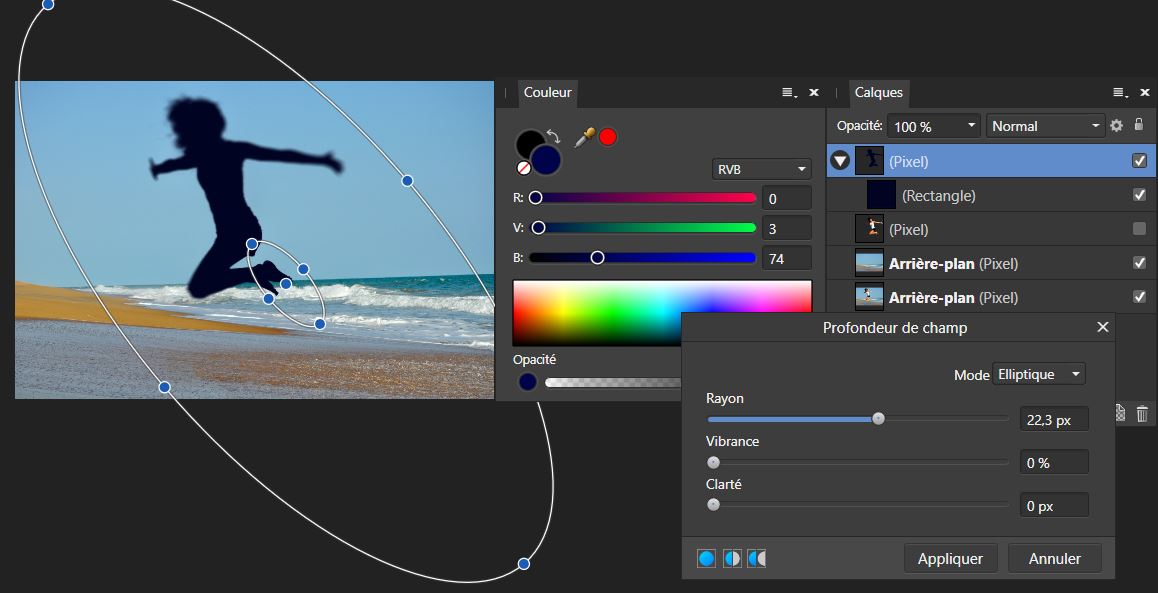Click the color Opacité checkered slider

click(x=612, y=382)
